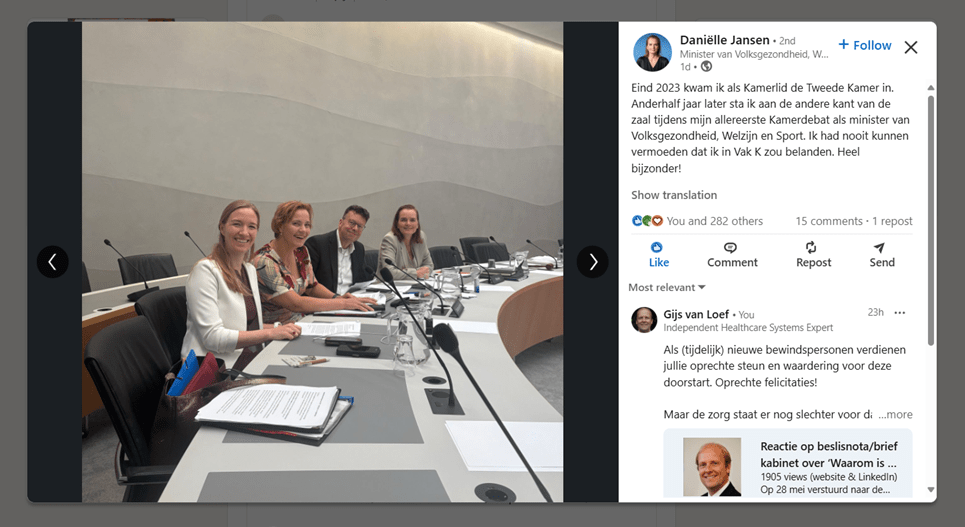
Task: Open reactions list You and 282 others
Action: 715,221
